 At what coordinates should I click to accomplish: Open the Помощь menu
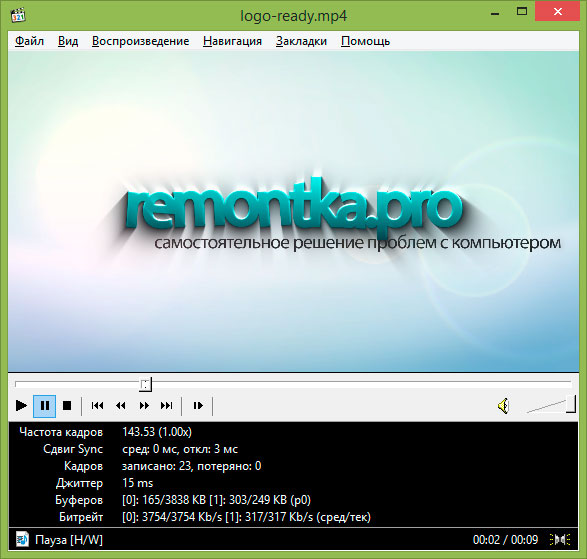tap(365, 41)
